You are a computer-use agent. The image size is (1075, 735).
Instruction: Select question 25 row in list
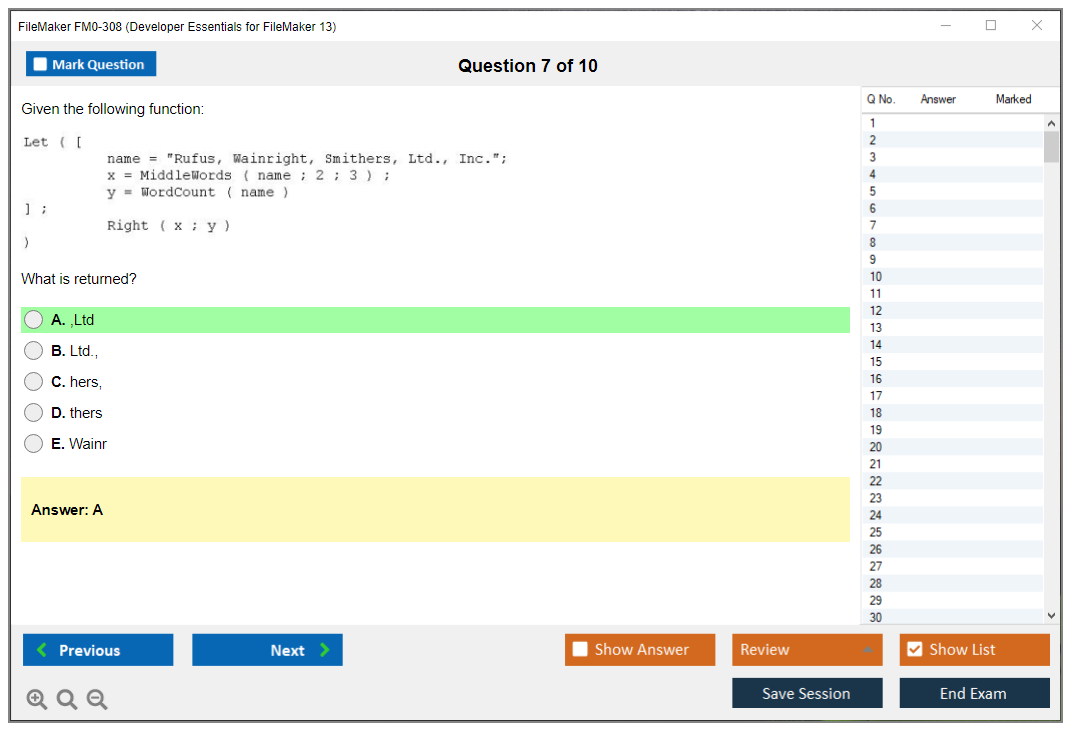coord(950,532)
